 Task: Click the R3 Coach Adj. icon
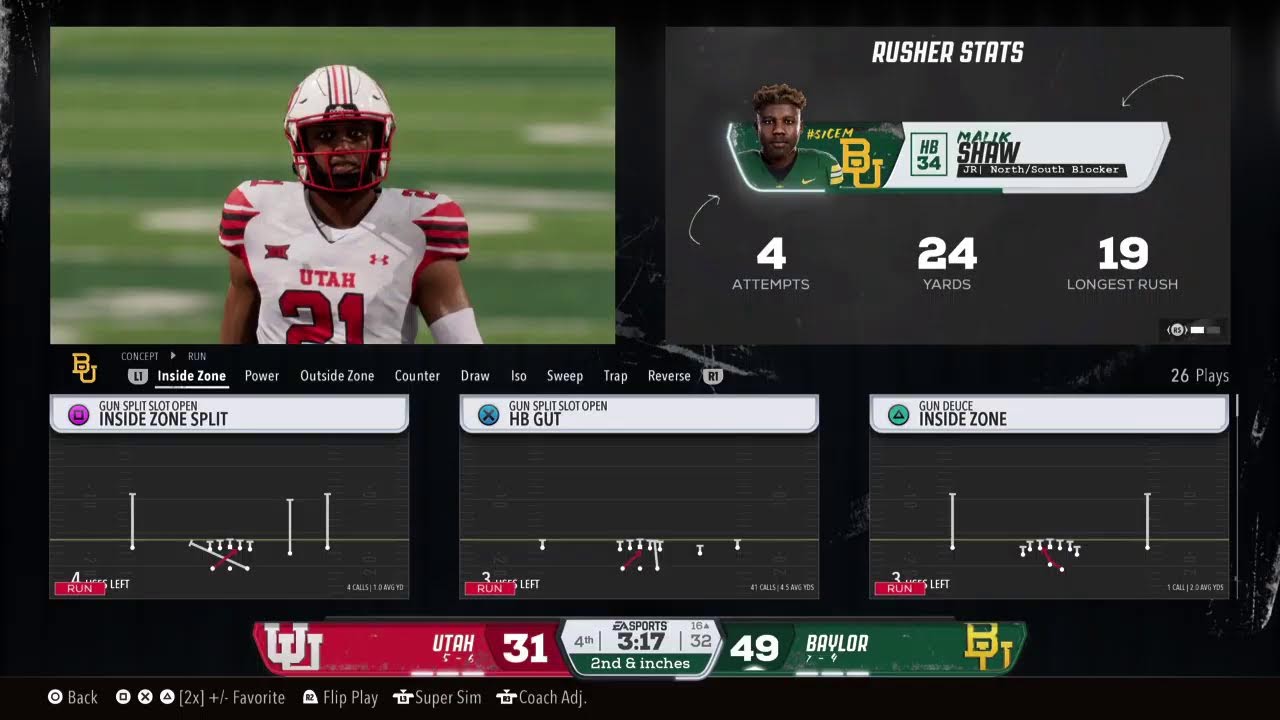(x=507, y=697)
